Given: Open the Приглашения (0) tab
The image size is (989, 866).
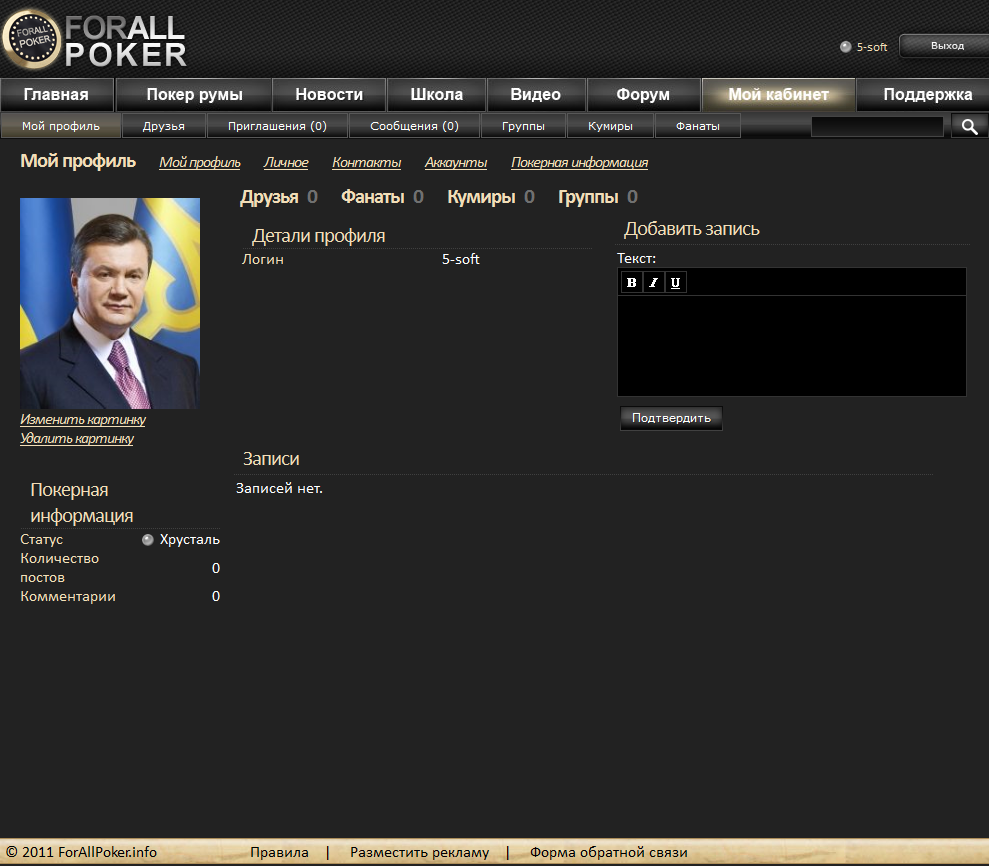Looking at the screenshot, I should [x=277, y=126].
